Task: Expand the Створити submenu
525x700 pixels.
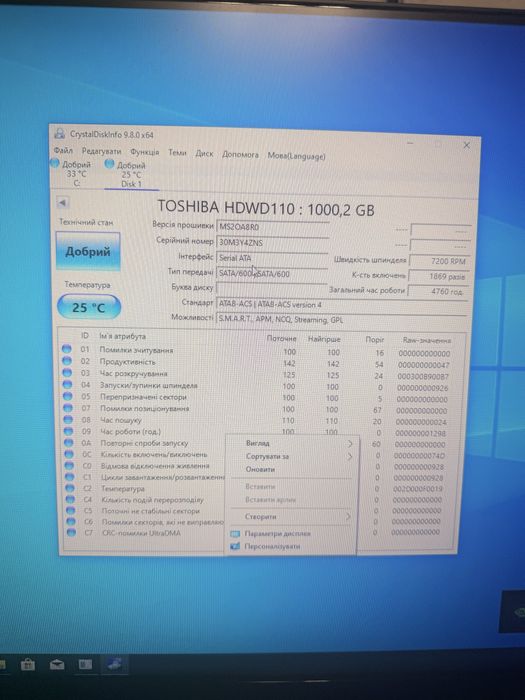Action: pyautogui.click(x=291, y=517)
